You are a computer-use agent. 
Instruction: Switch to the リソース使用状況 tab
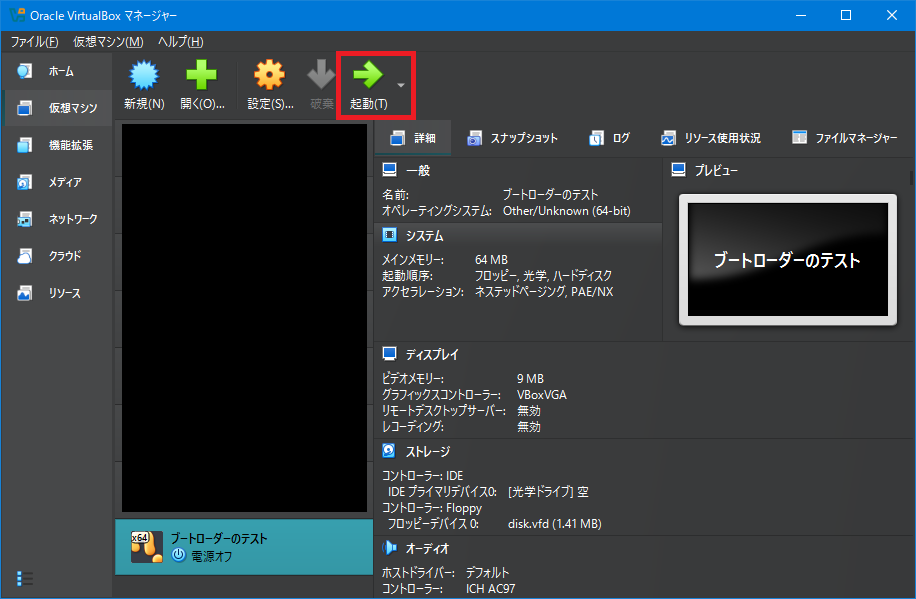710,138
